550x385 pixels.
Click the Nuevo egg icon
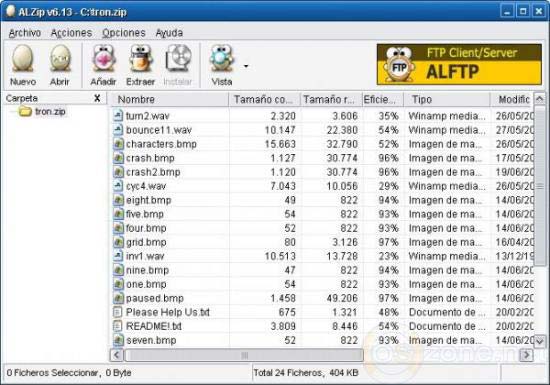pyautogui.click(x=22, y=59)
